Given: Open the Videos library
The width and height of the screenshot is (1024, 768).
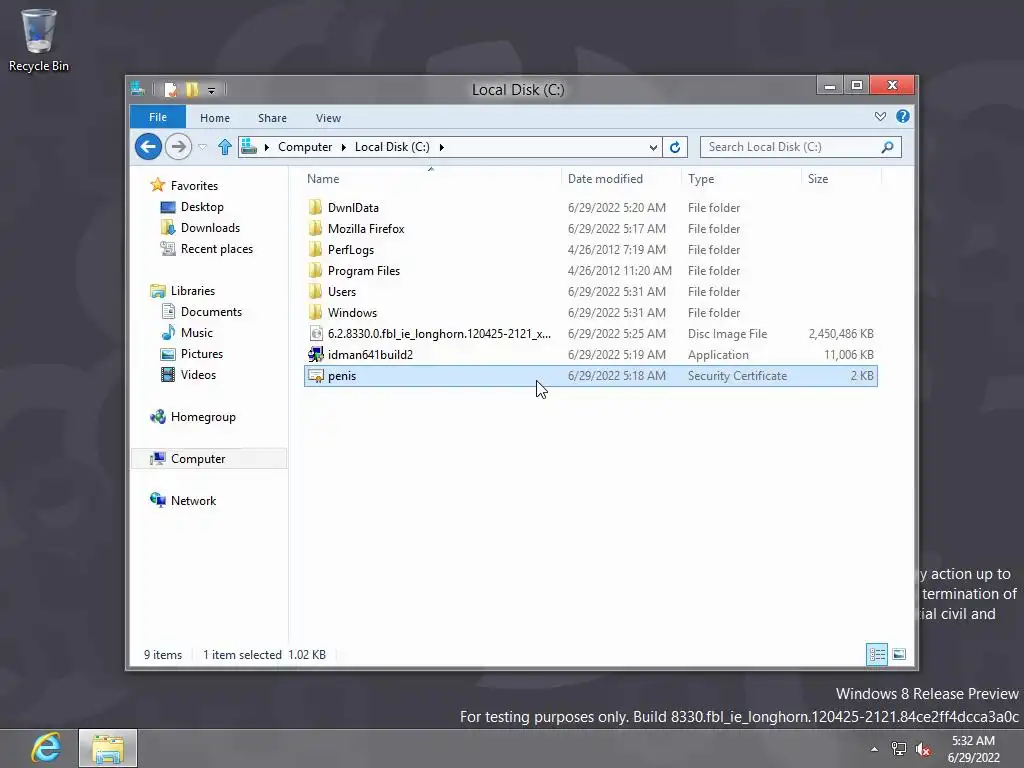Looking at the screenshot, I should (198, 375).
